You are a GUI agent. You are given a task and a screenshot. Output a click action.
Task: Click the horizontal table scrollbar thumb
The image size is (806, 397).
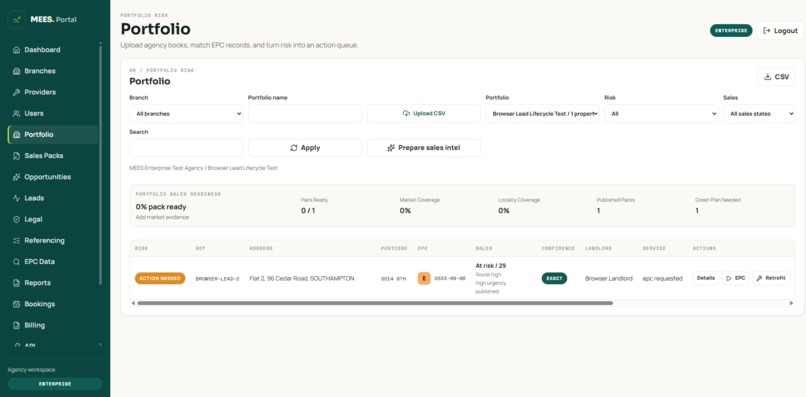click(375, 303)
